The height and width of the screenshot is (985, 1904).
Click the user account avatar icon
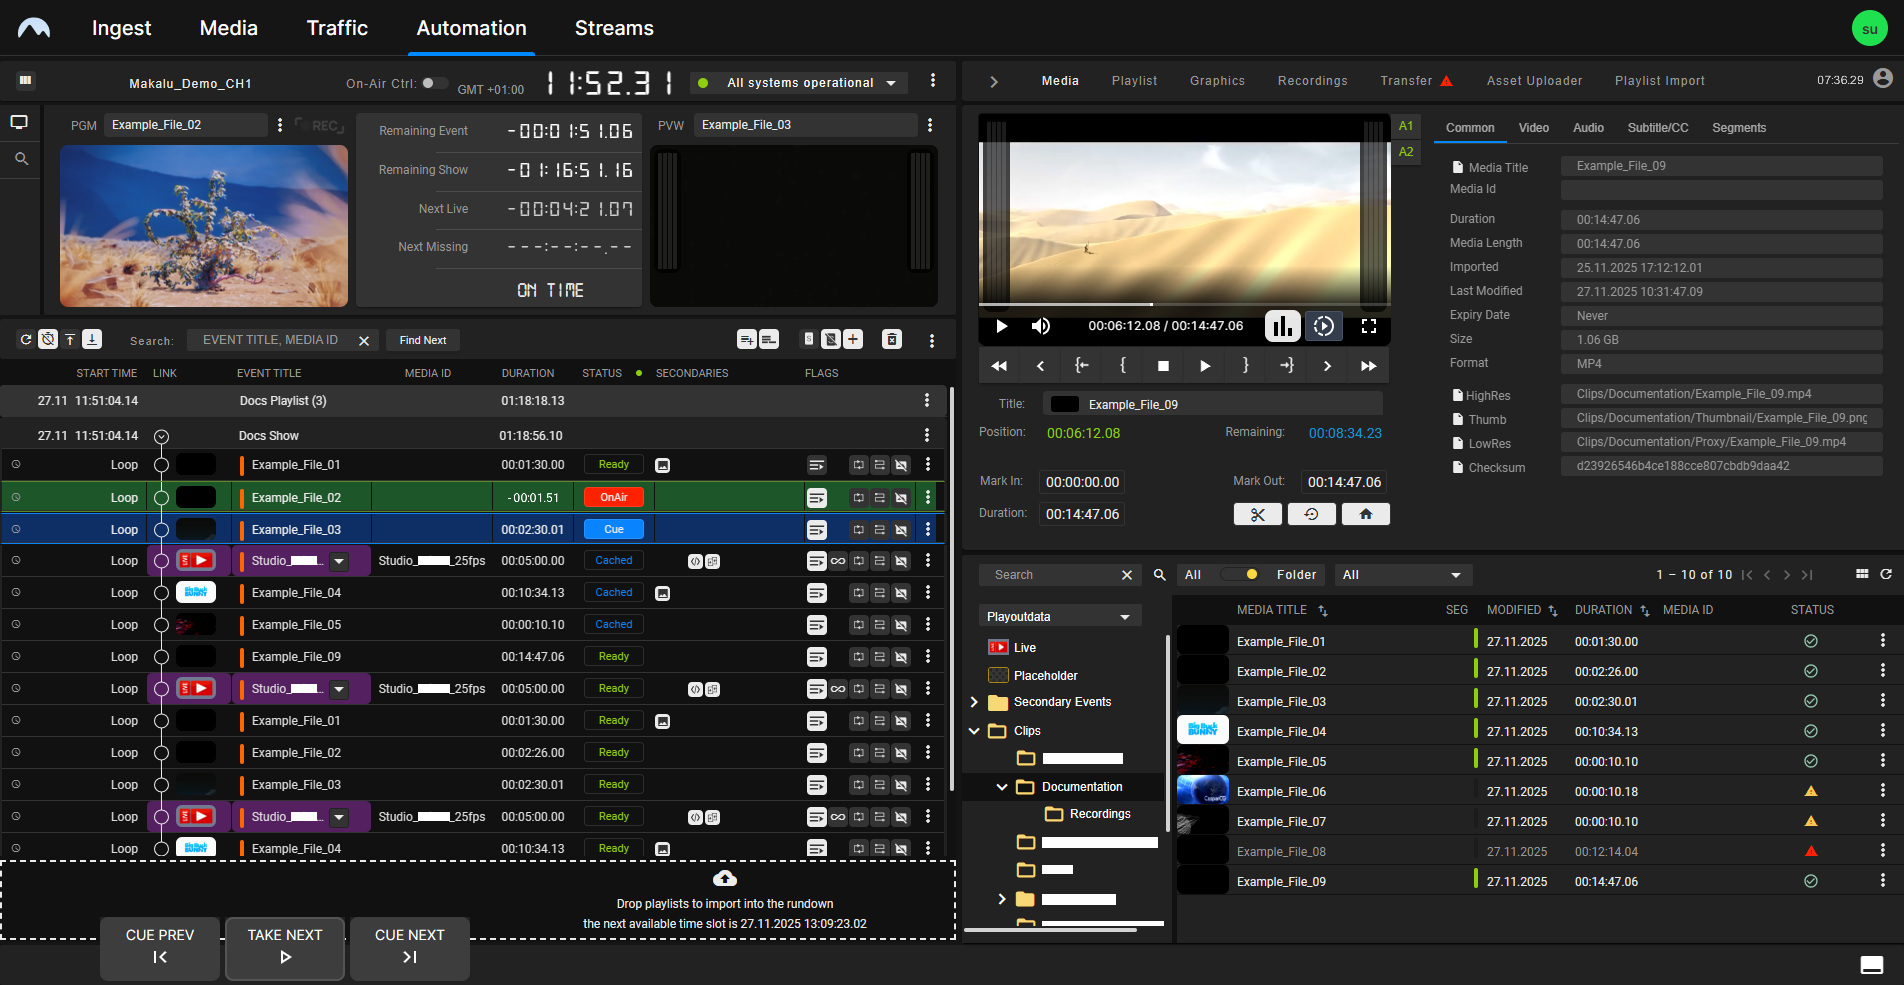pos(1882,79)
